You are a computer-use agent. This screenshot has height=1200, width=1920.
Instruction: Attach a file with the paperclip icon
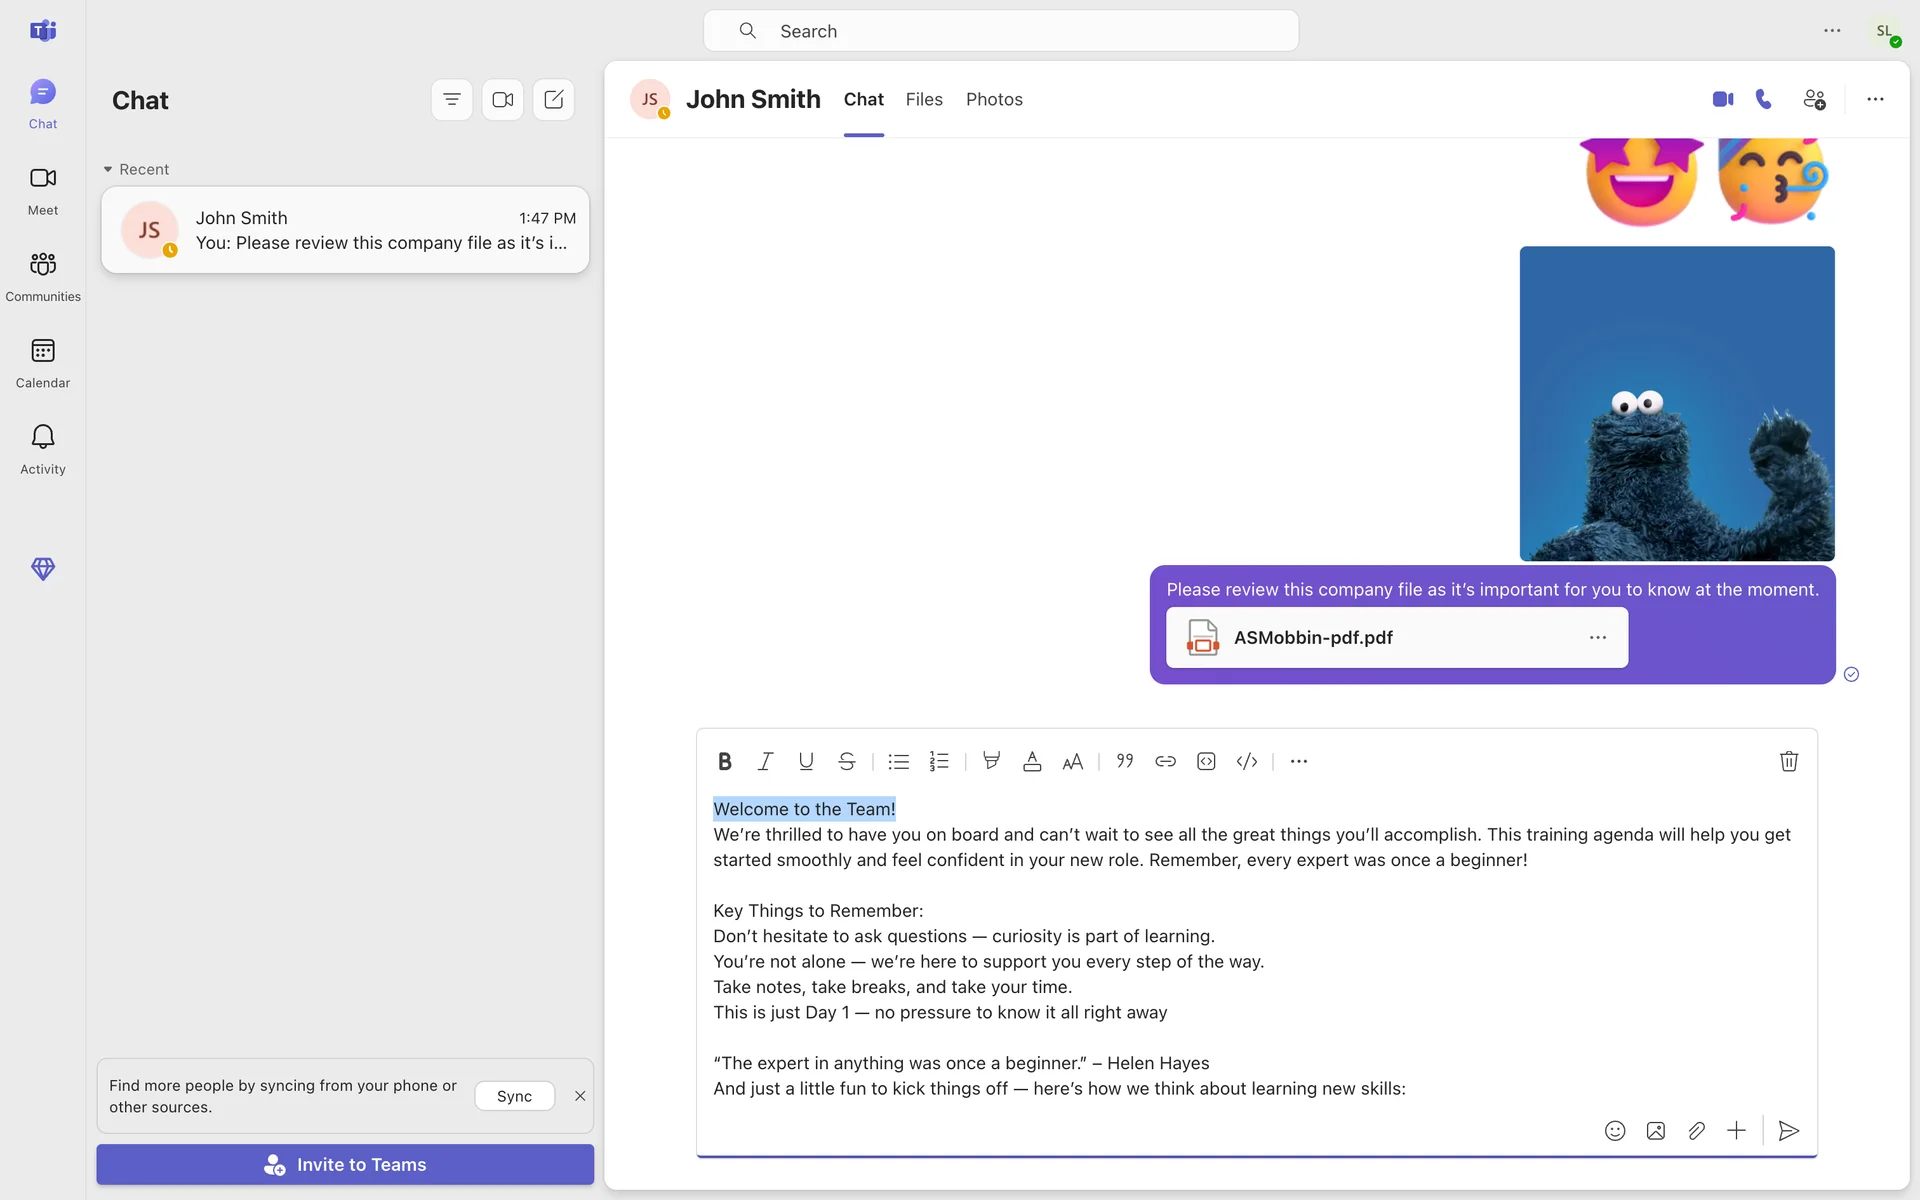pyautogui.click(x=1696, y=1131)
